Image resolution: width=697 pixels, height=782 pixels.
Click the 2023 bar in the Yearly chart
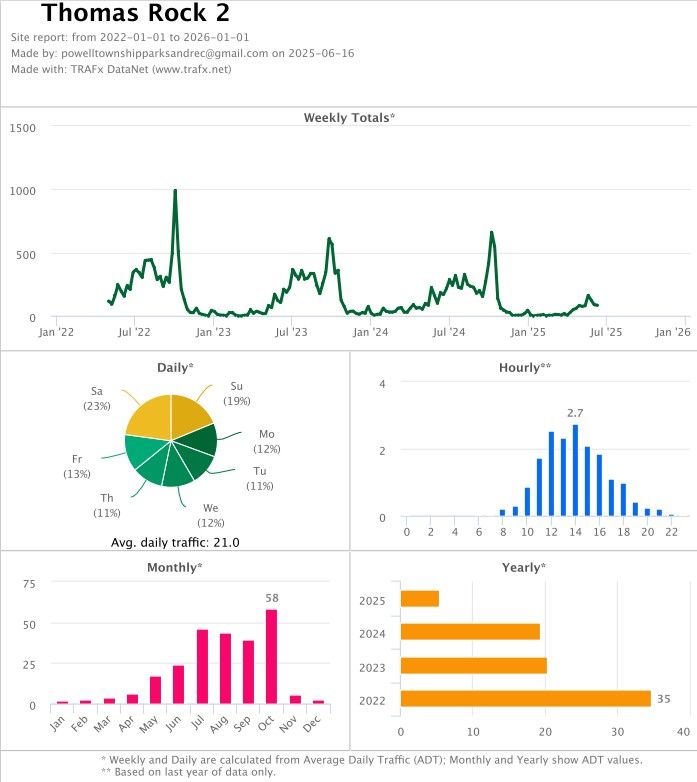(473, 665)
